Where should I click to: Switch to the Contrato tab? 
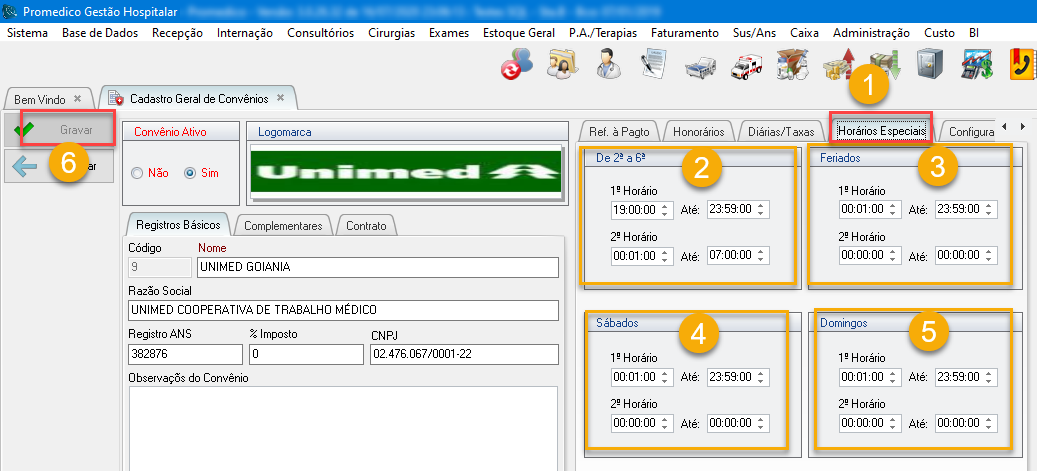point(366,226)
